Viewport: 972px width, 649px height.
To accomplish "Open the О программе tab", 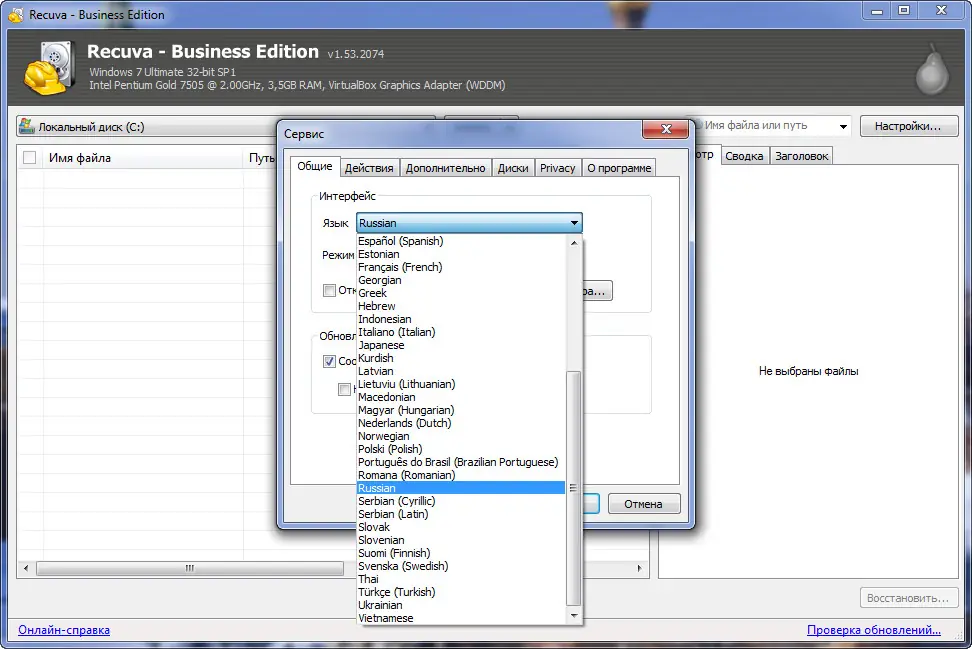I will [619, 168].
